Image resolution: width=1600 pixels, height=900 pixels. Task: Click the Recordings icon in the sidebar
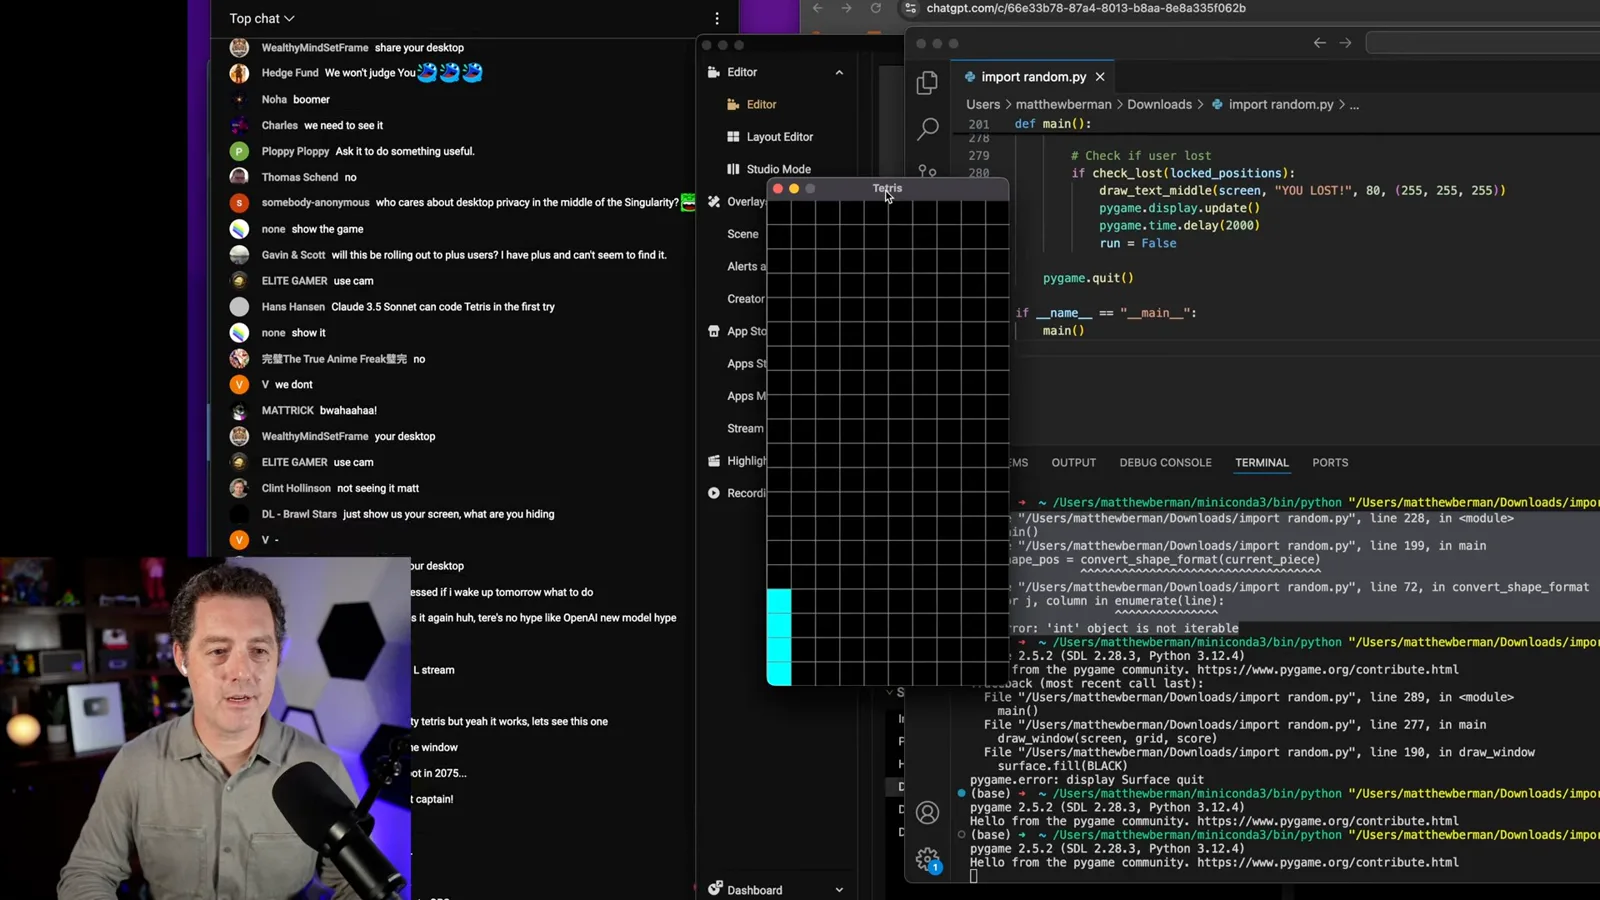click(714, 493)
